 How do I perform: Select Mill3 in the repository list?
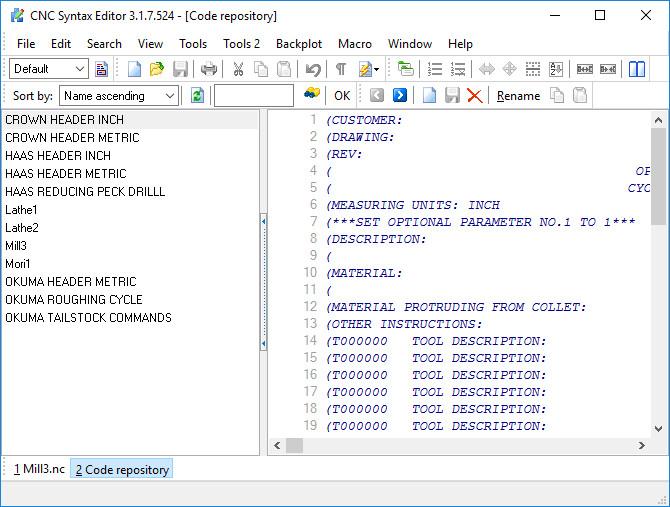point(131,246)
